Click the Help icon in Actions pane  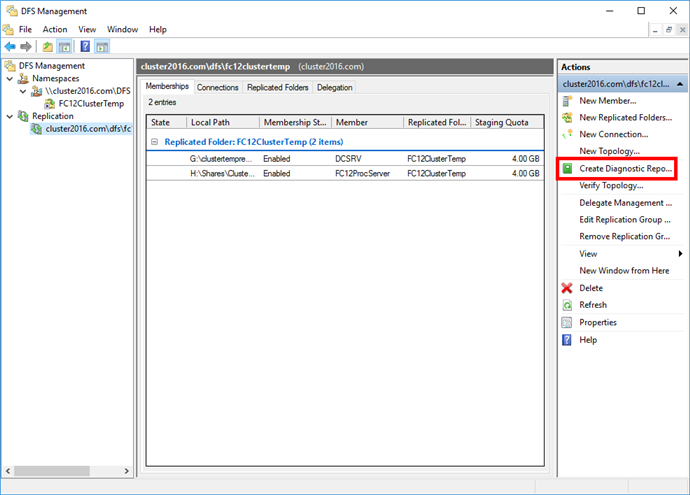pyautogui.click(x=567, y=340)
